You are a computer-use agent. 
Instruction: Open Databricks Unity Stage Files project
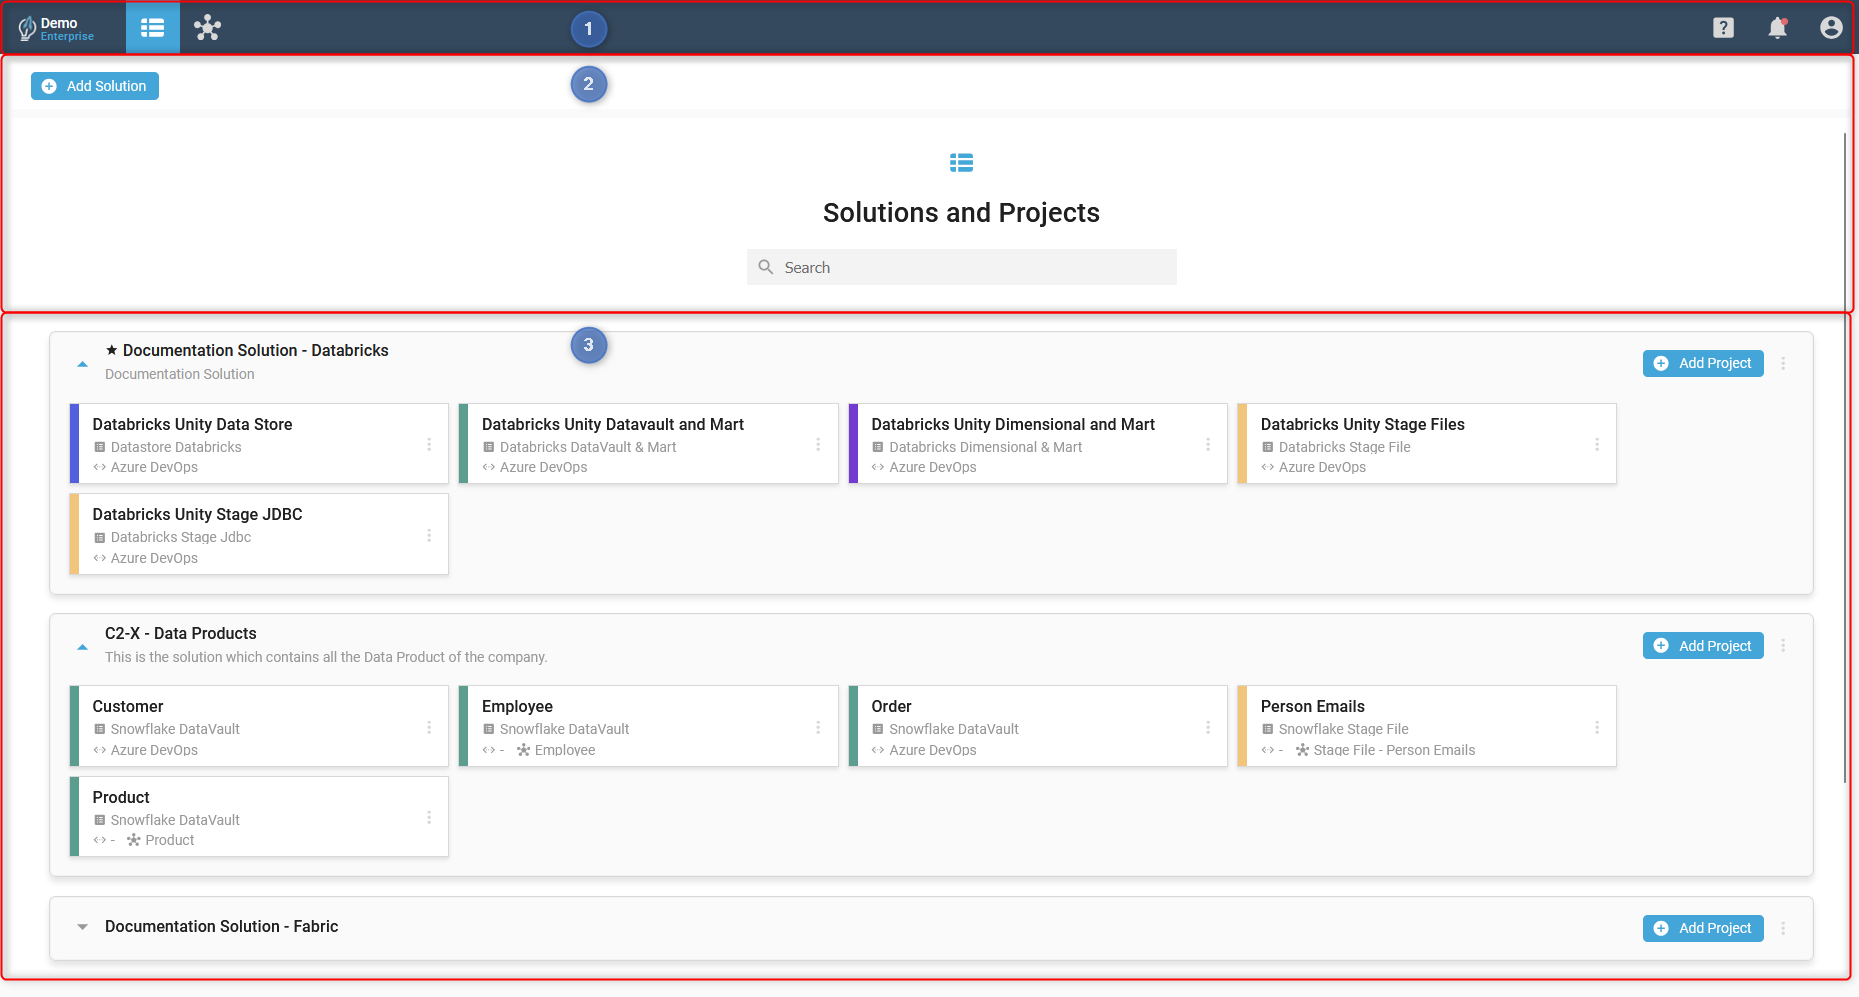[1427, 444]
